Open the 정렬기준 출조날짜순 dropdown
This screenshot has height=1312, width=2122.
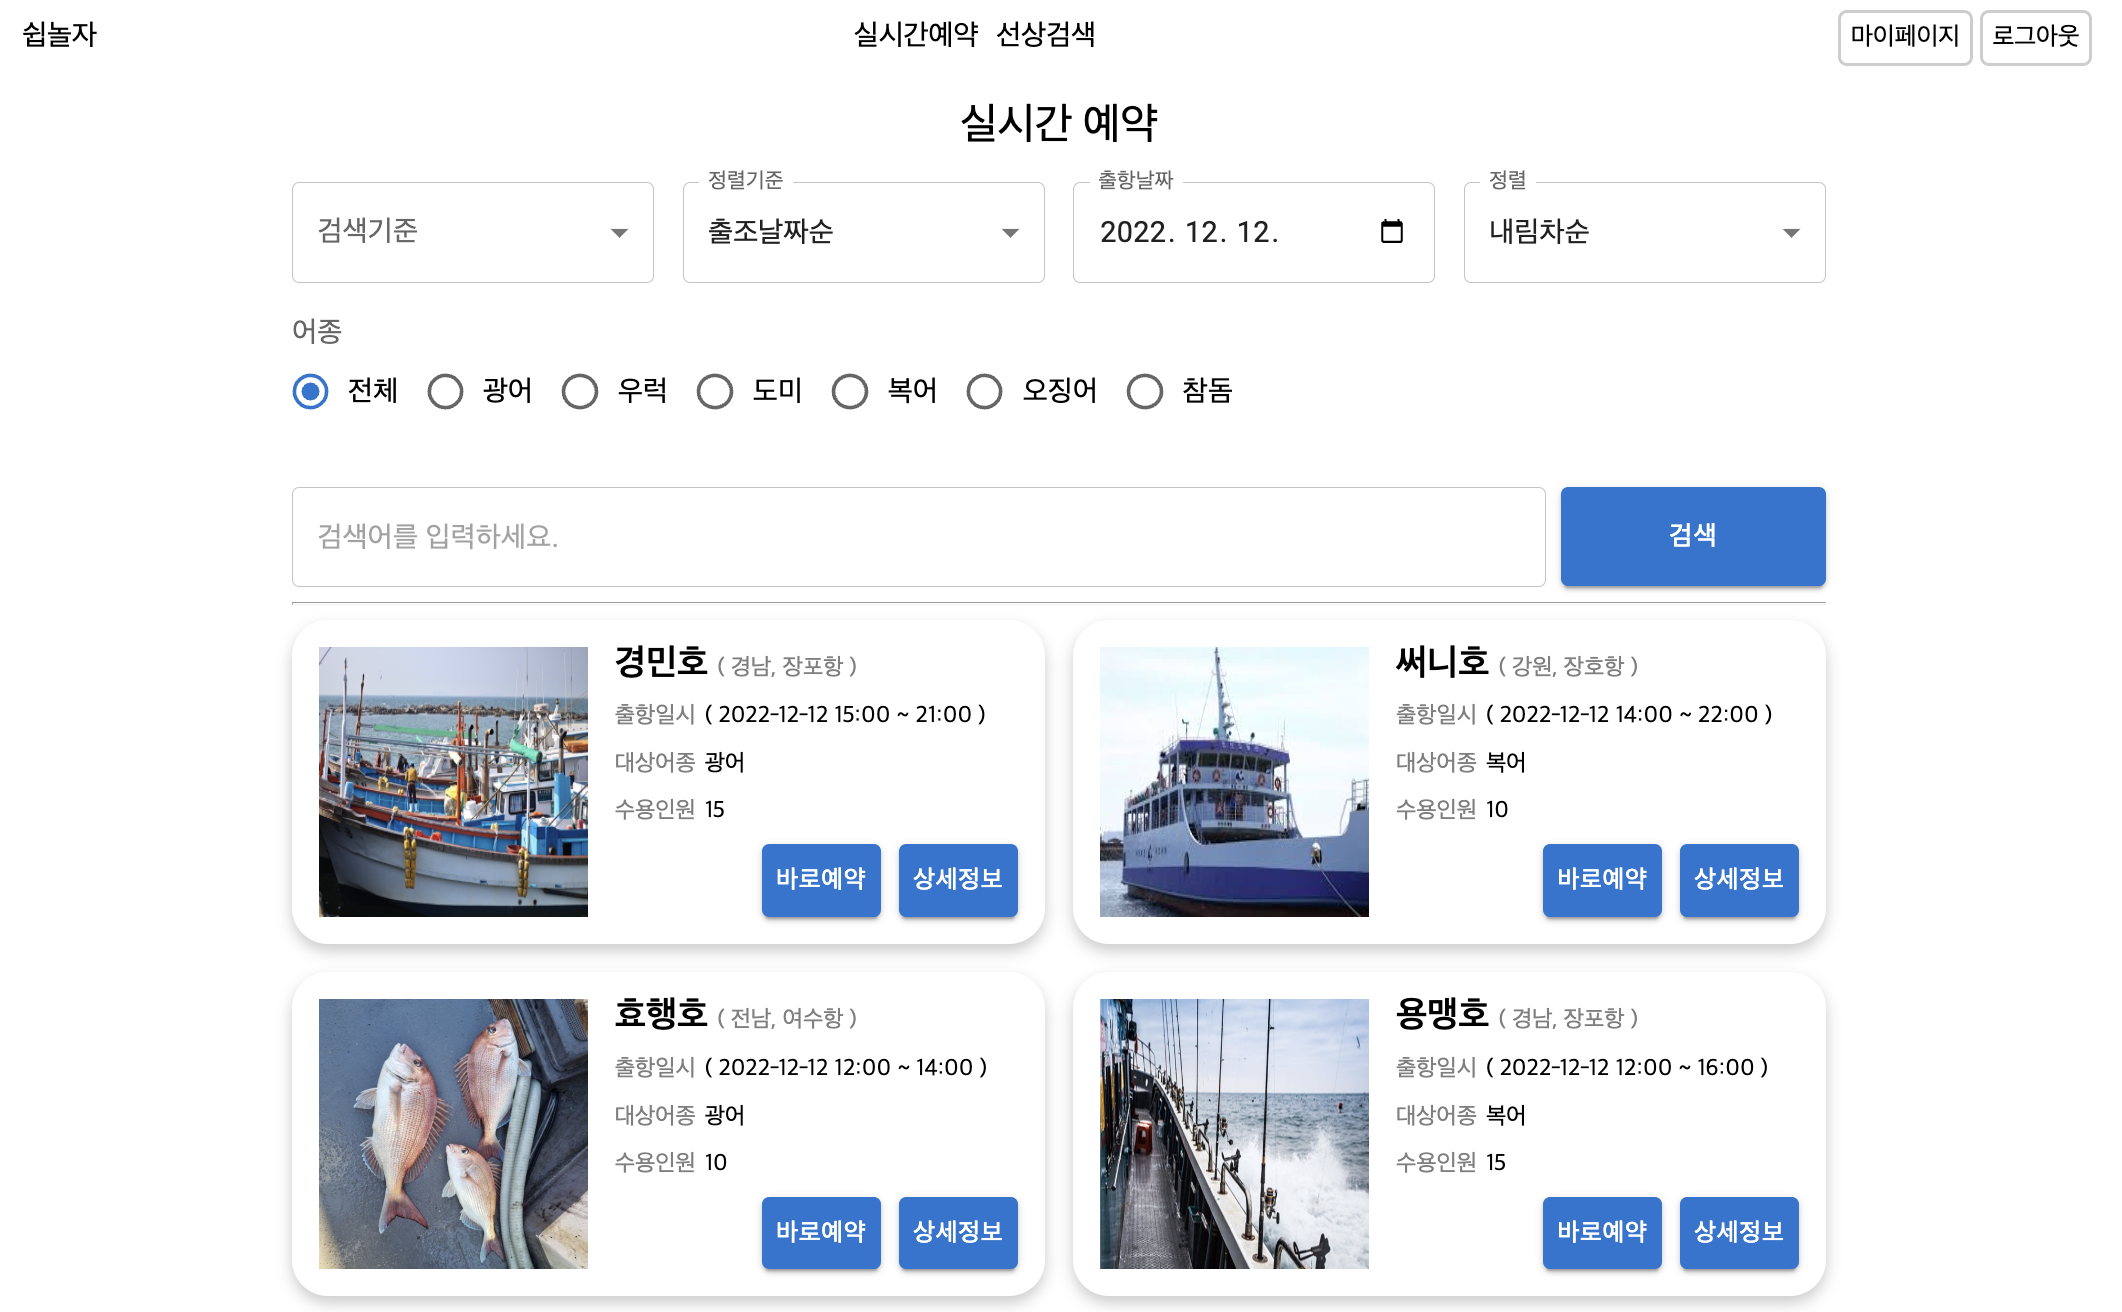pyautogui.click(x=863, y=232)
